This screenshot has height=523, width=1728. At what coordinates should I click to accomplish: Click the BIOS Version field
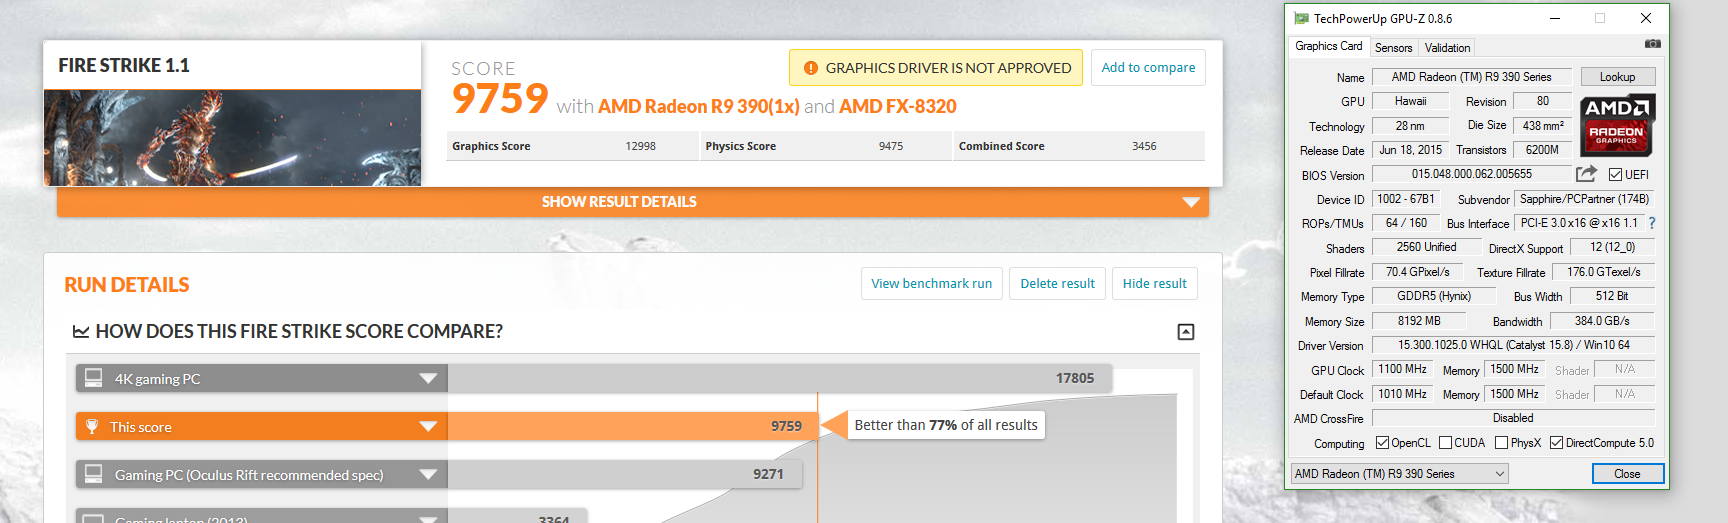pos(1471,174)
